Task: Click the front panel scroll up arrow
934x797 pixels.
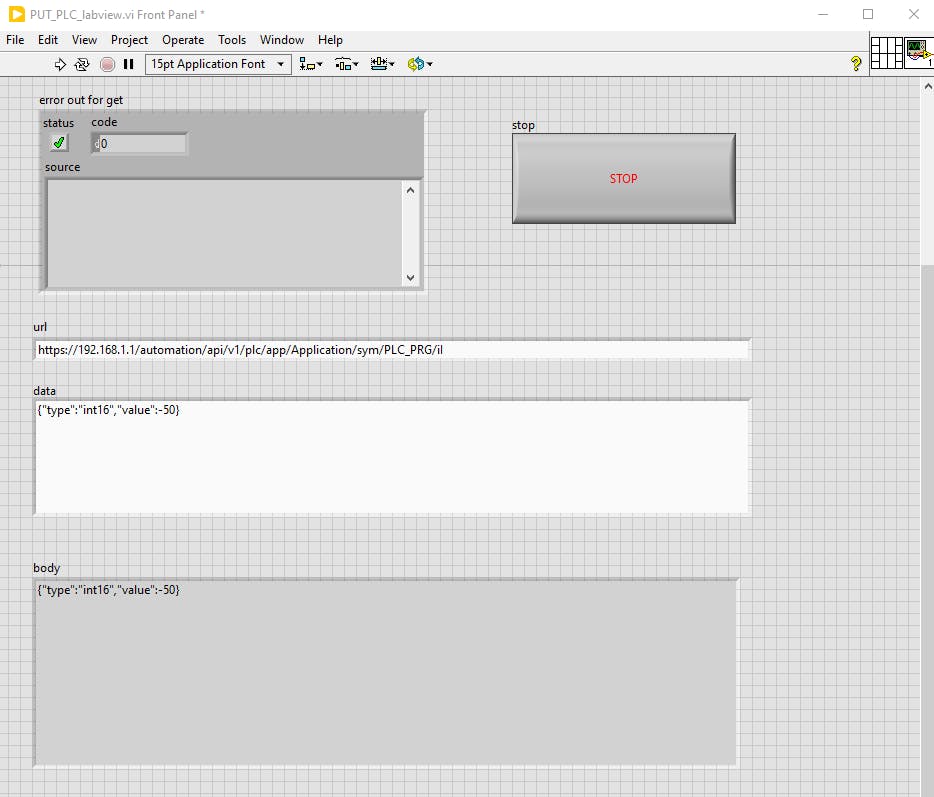Action: tap(927, 86)
